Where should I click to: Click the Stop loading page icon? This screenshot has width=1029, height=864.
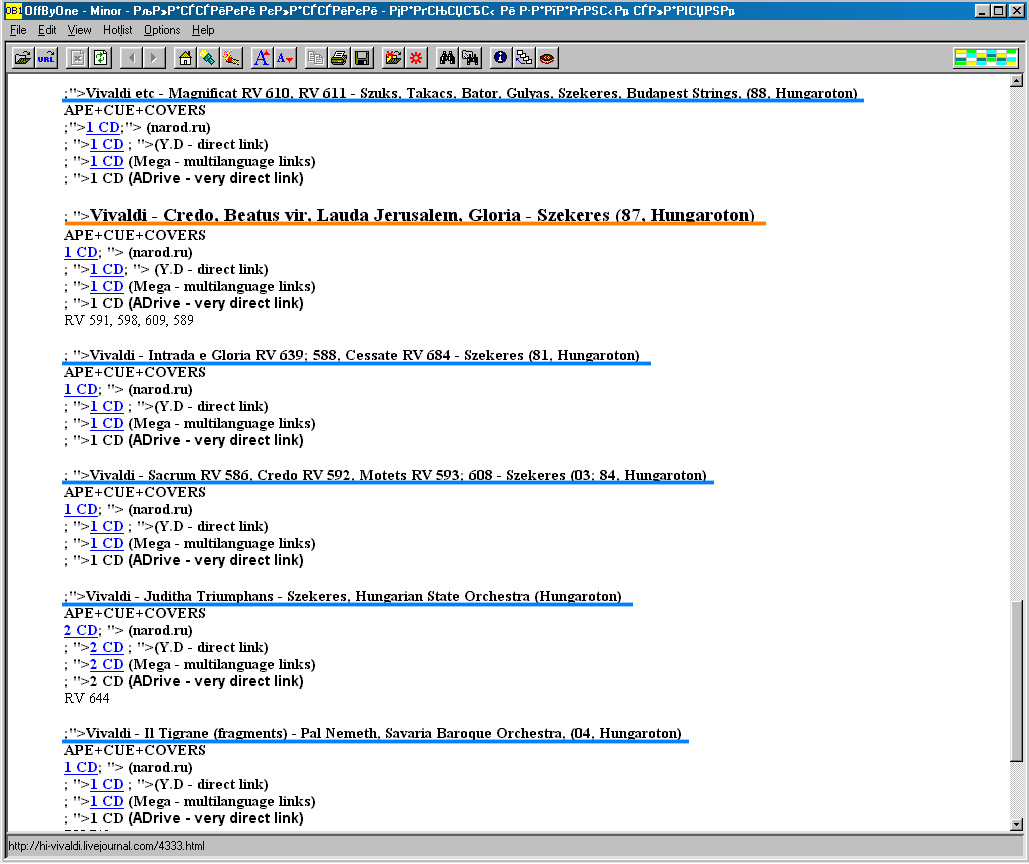coord(77,58)
